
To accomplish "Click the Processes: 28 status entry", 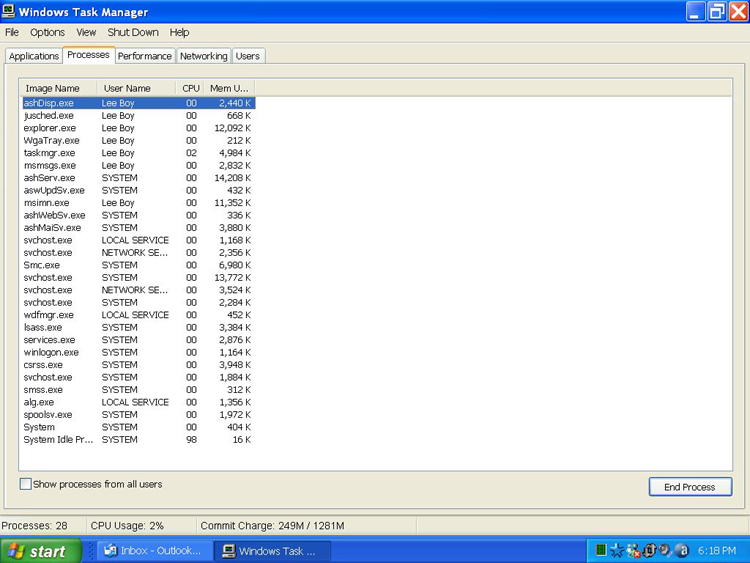I will 34,526.
